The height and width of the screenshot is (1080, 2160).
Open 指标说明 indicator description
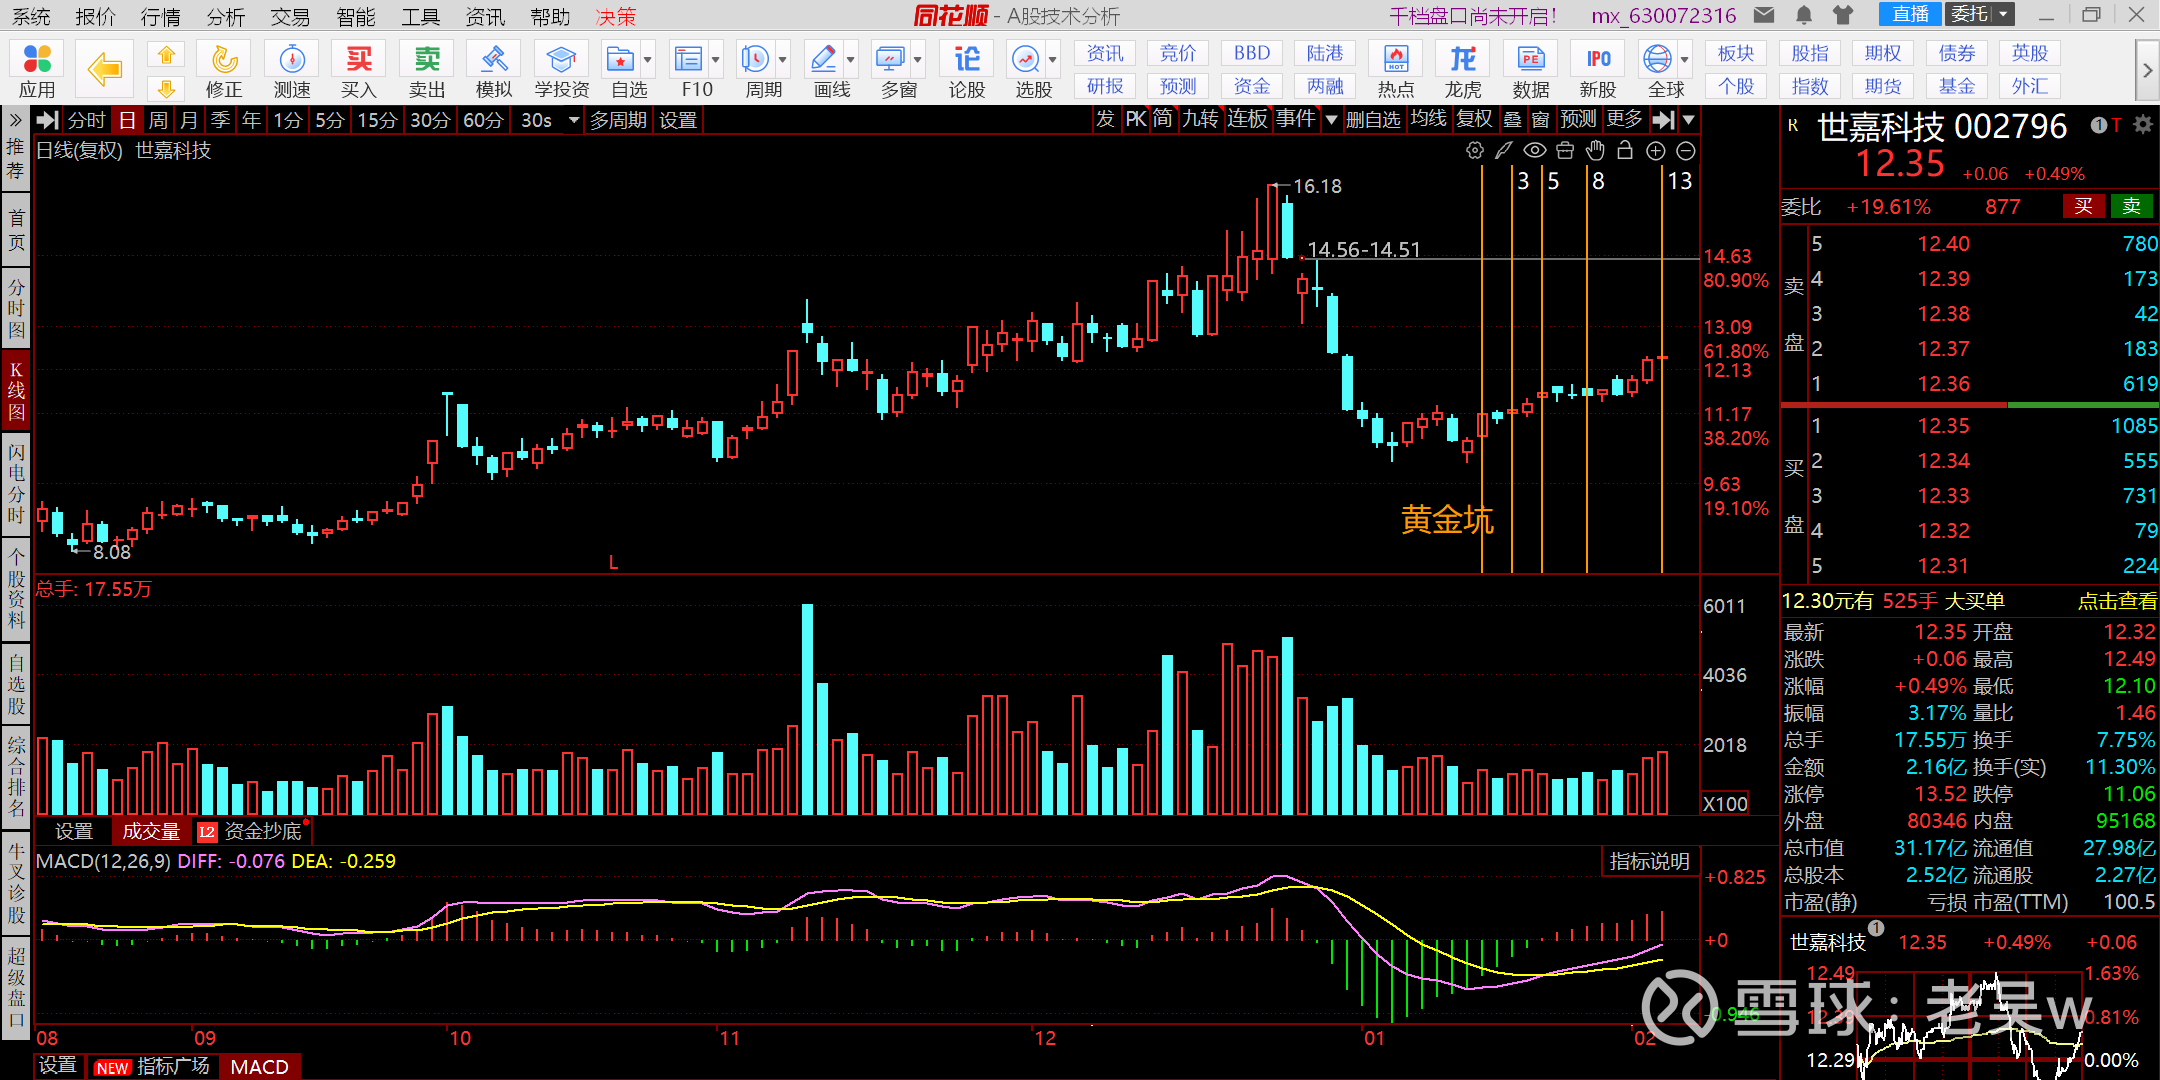[x=1649, y=861]
